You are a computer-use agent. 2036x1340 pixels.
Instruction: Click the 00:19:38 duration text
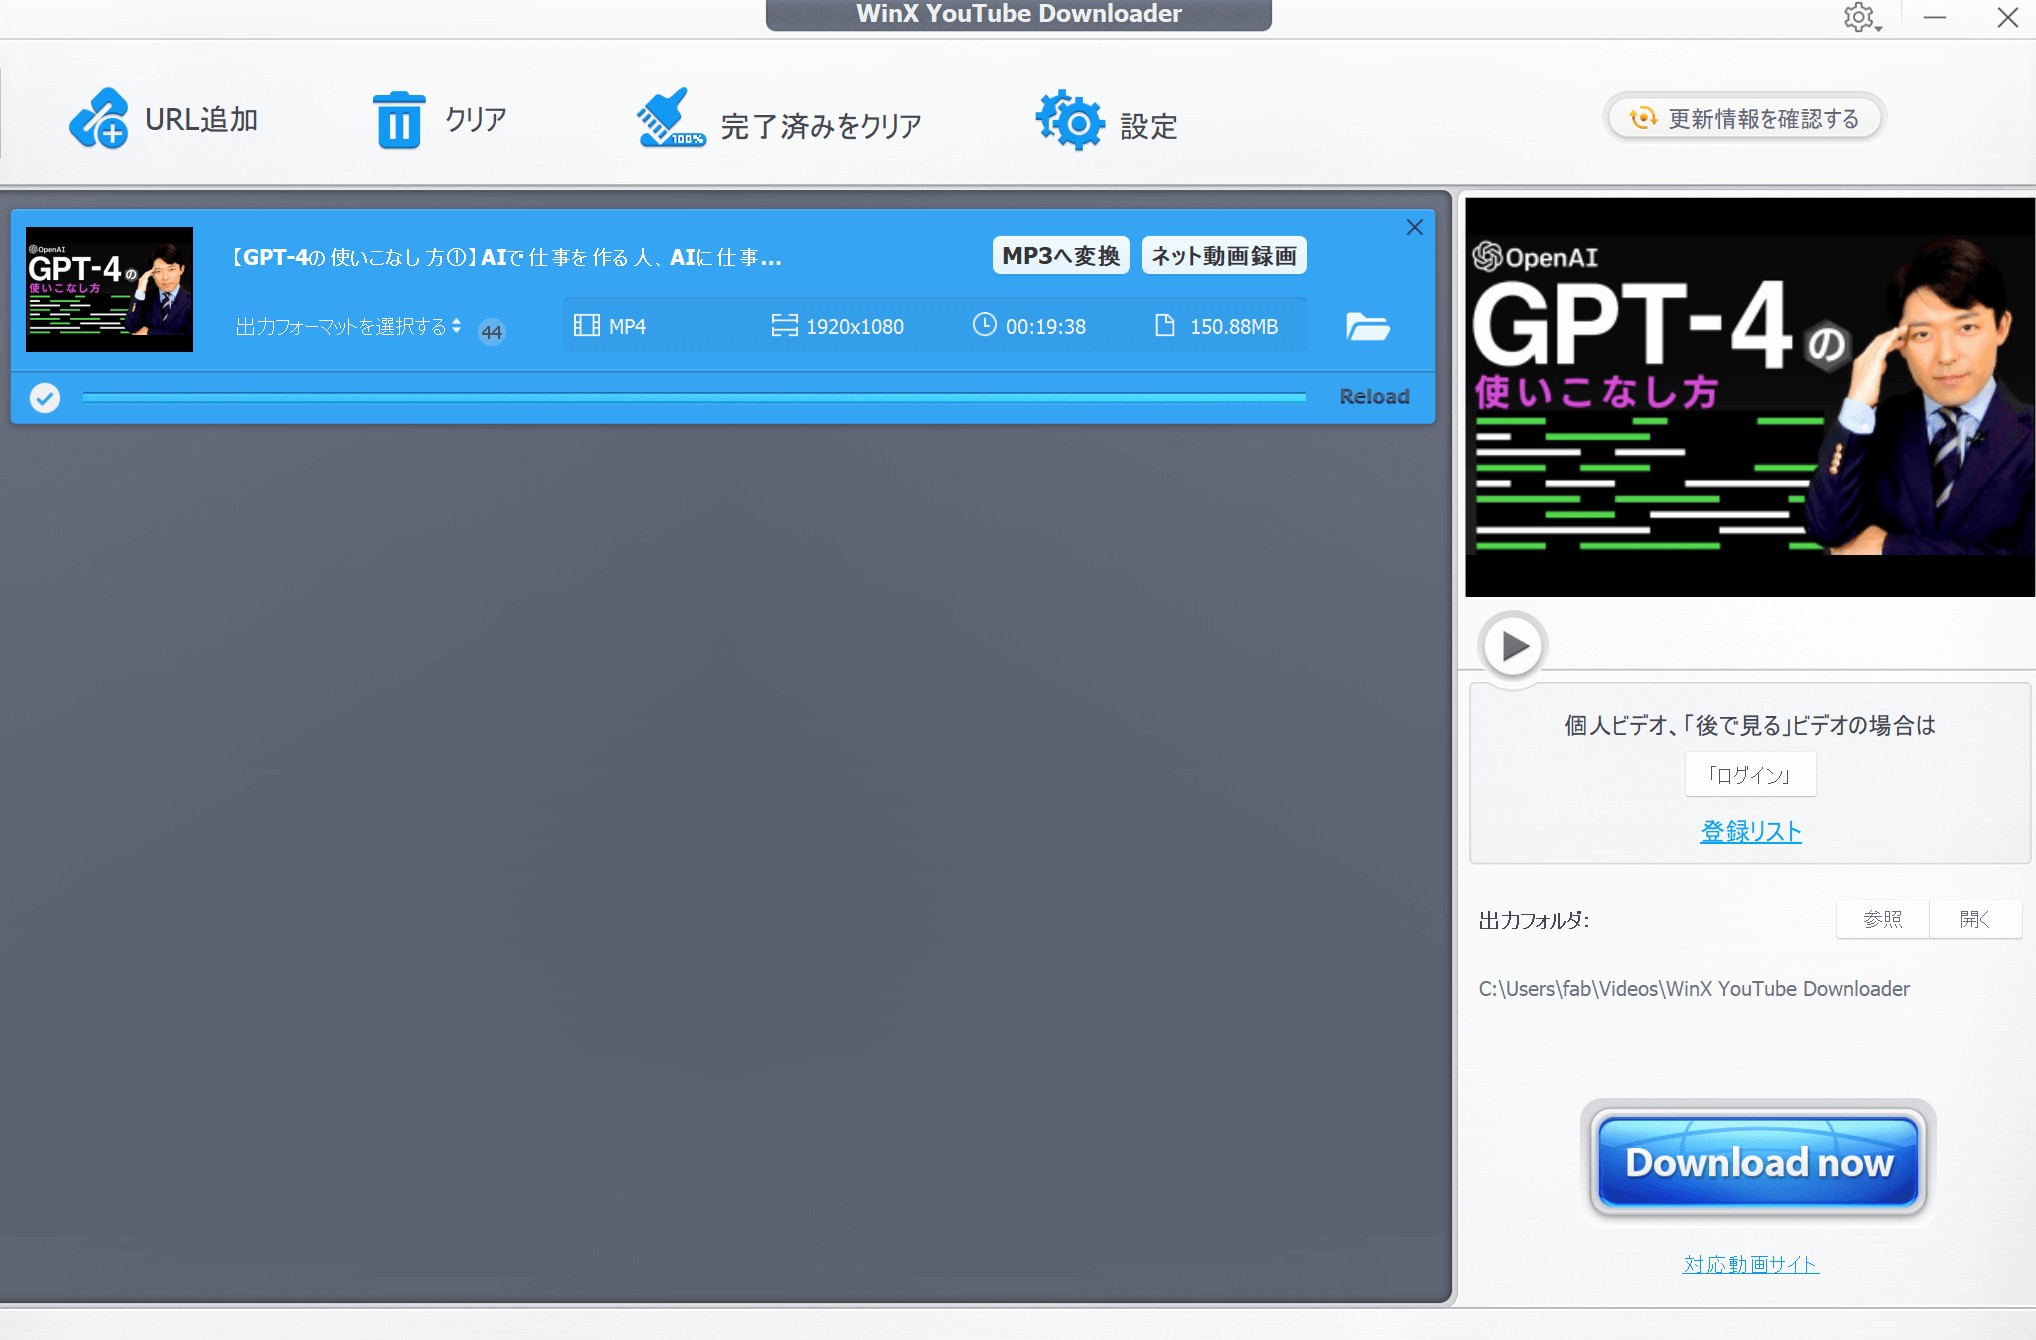(x=1045, y=327)
